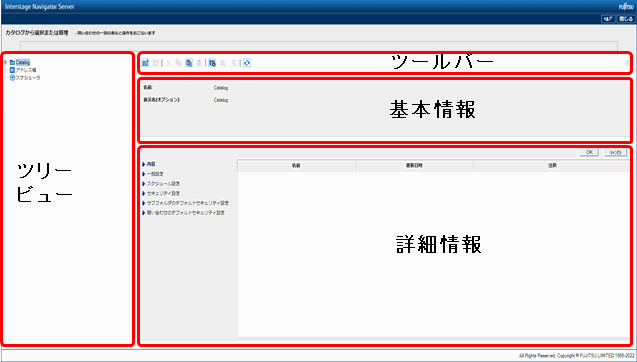Click the 名前 column header

tap(296, 166)
